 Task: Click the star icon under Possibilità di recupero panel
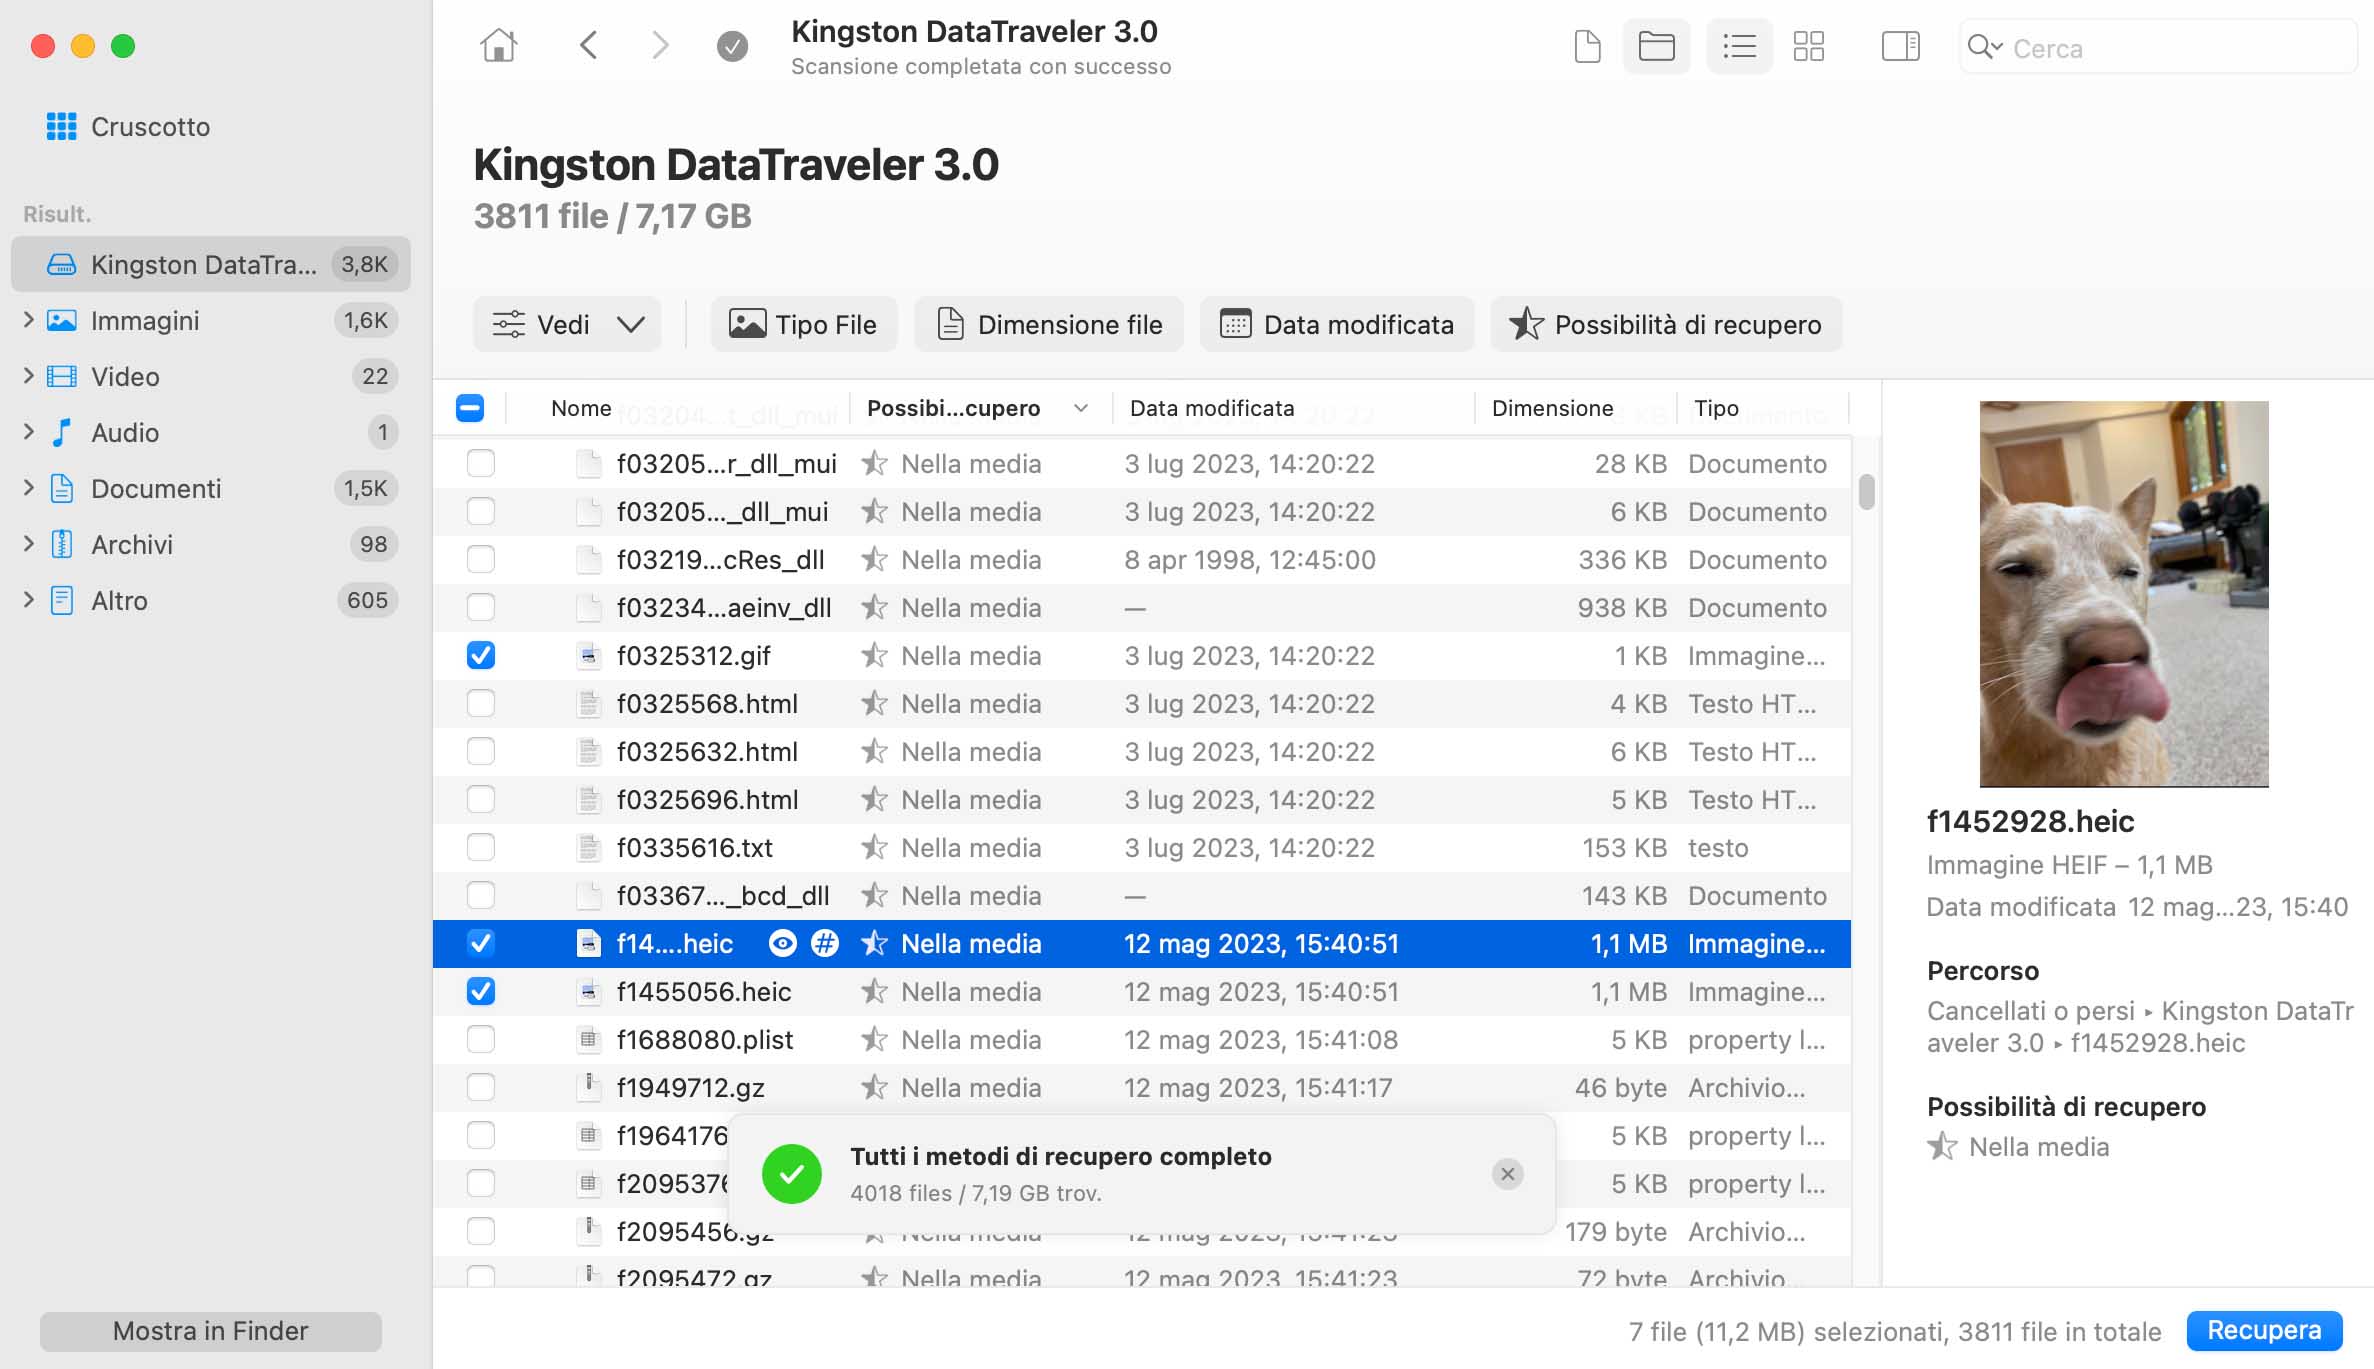tap(1942, 1147)
